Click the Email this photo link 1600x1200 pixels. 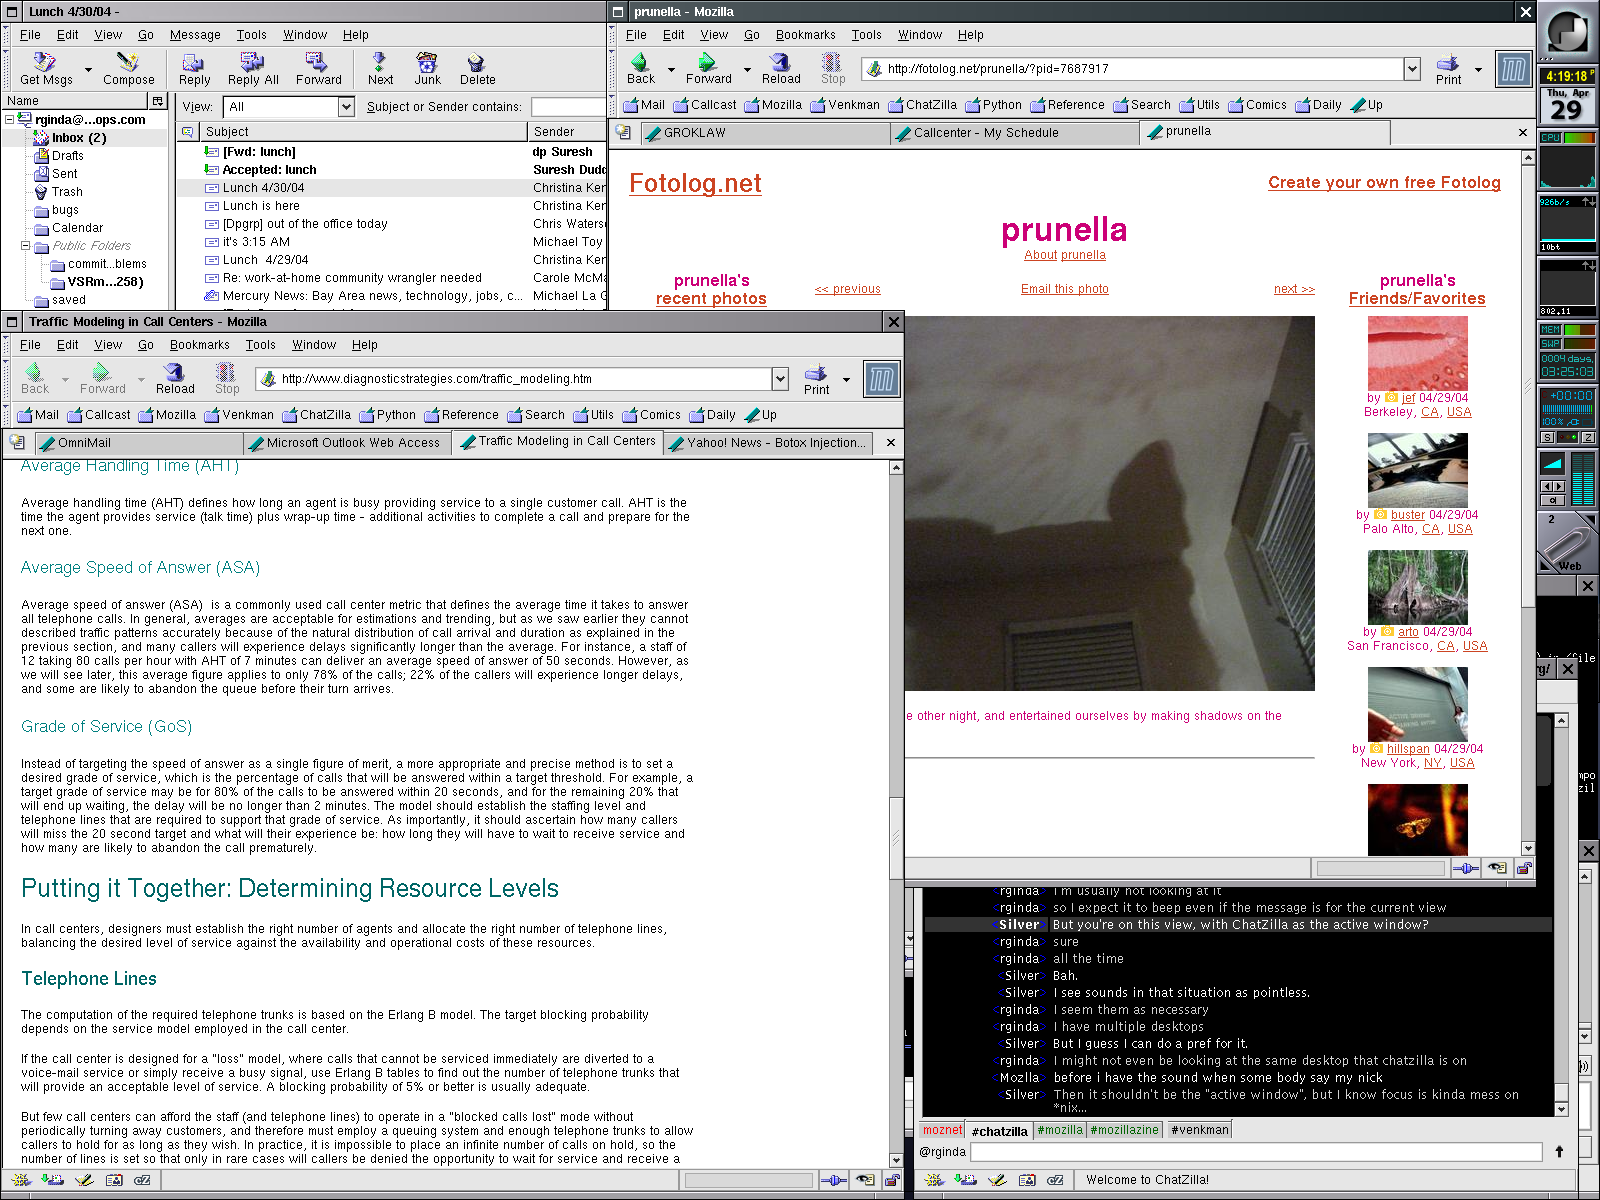1064,289
